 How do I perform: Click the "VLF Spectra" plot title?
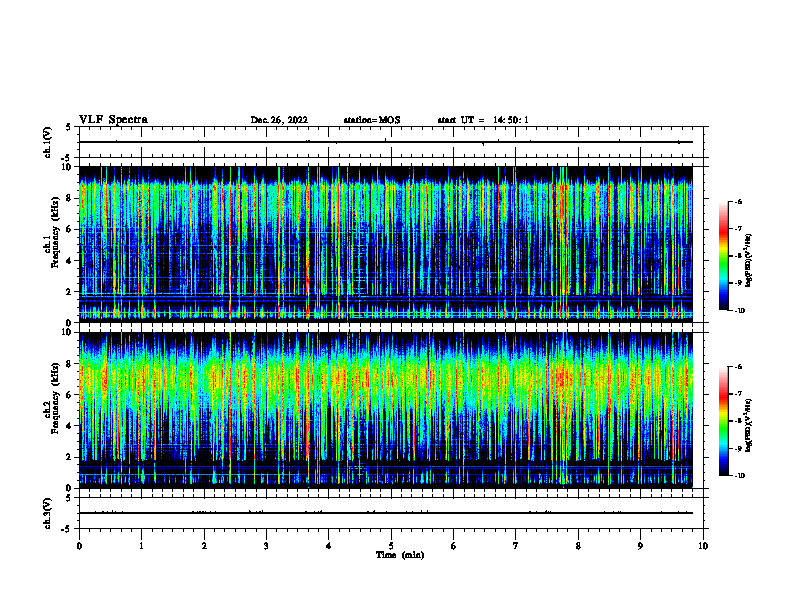click(113, 120)
